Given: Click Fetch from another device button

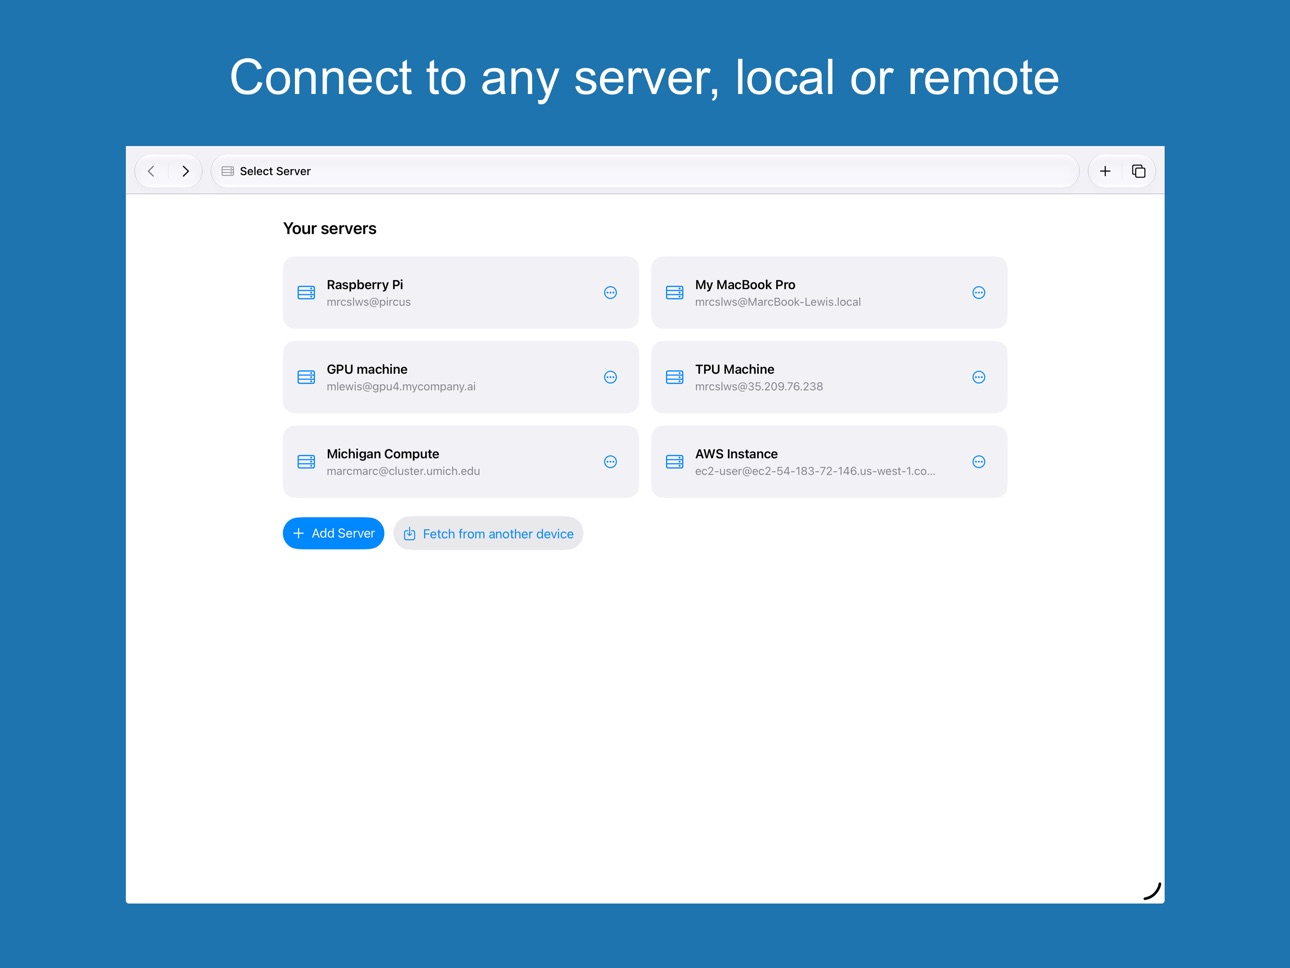Looking at the screenshot, I should (x=488, y=533).
